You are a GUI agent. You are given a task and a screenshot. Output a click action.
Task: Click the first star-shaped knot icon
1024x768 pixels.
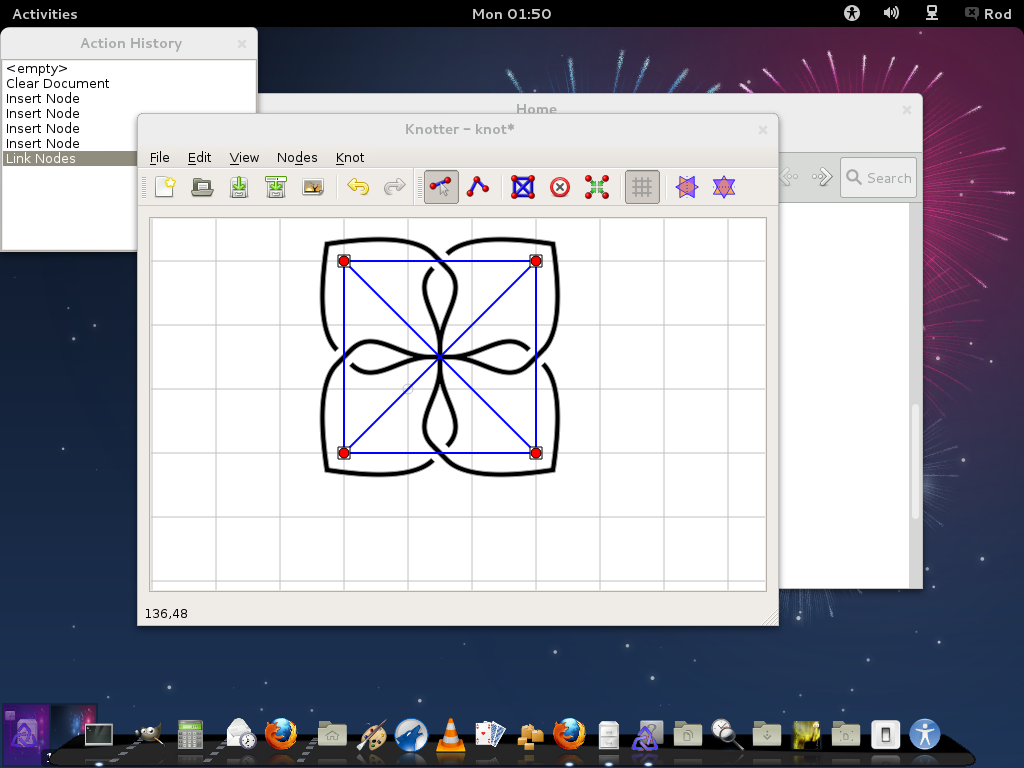point(687,187)
